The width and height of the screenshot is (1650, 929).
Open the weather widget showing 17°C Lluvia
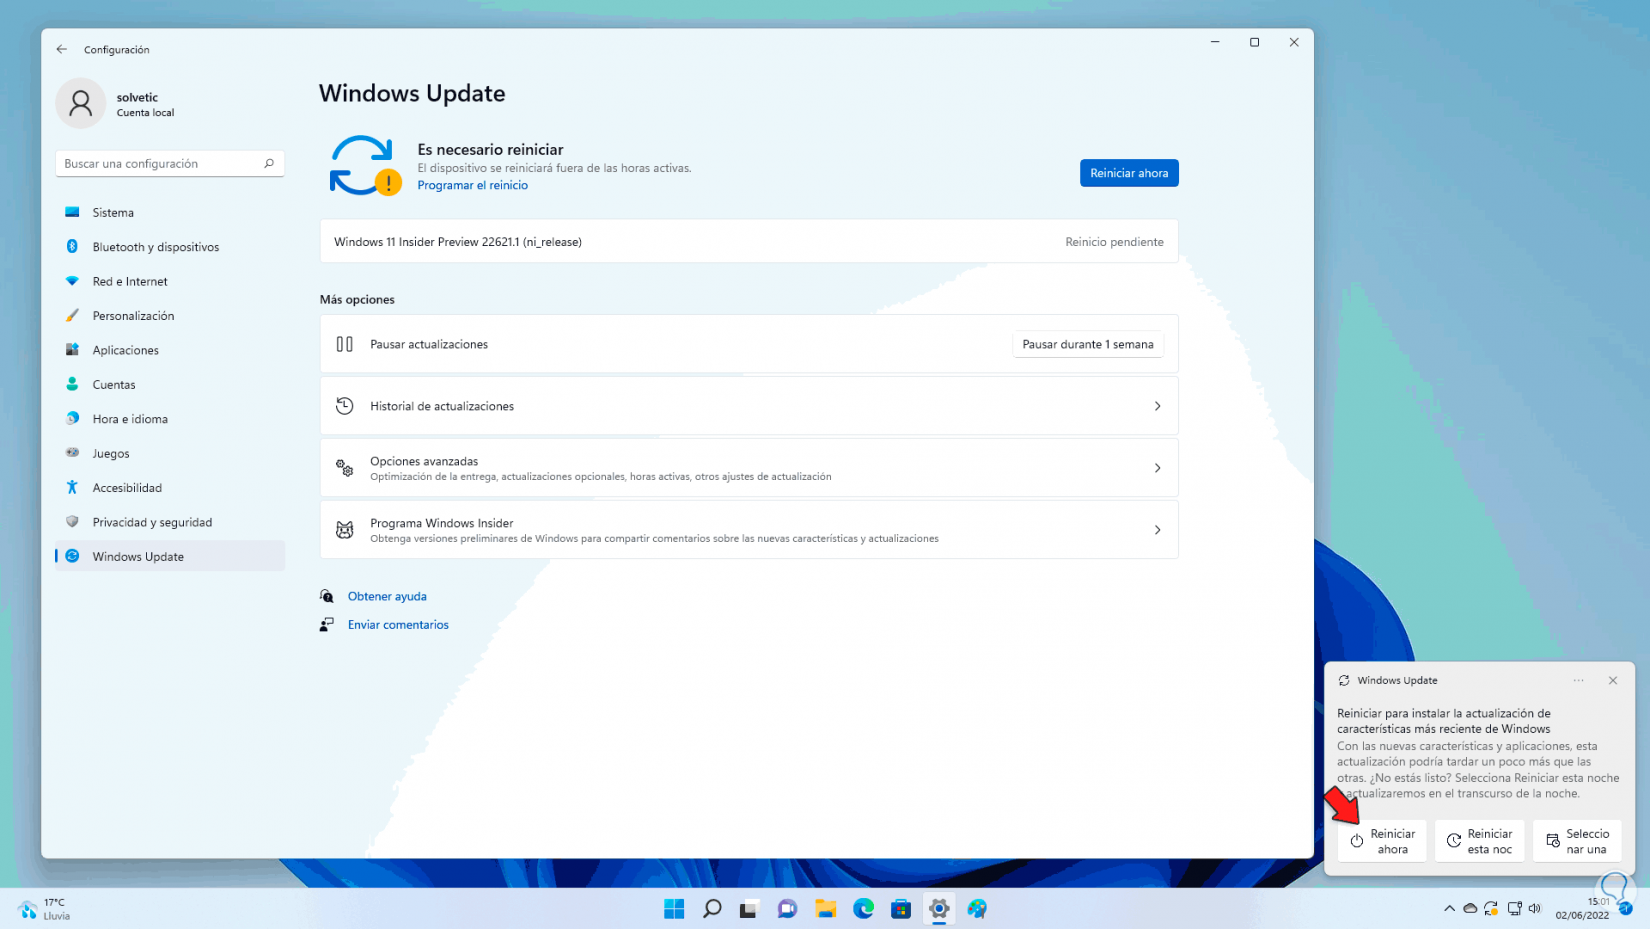point(44,909)
